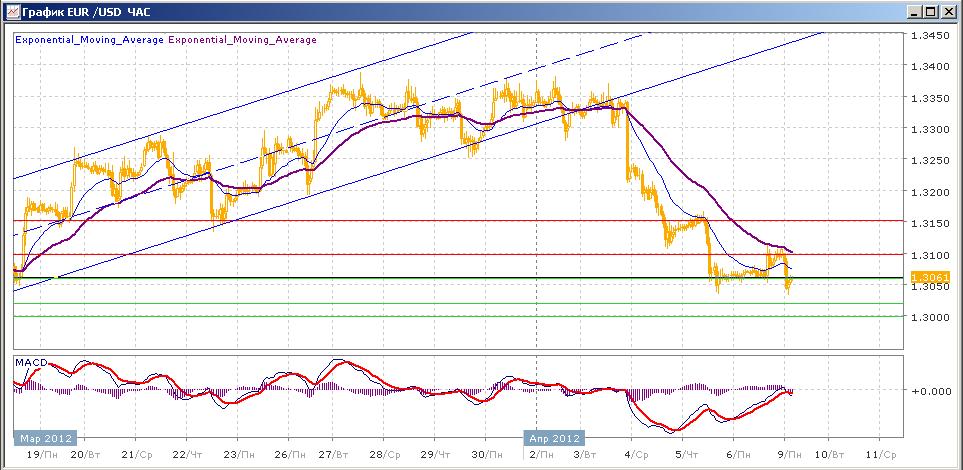963x470 pixels.
Task: Click the MACD indicator label
Action: click(x=31, y=362)
